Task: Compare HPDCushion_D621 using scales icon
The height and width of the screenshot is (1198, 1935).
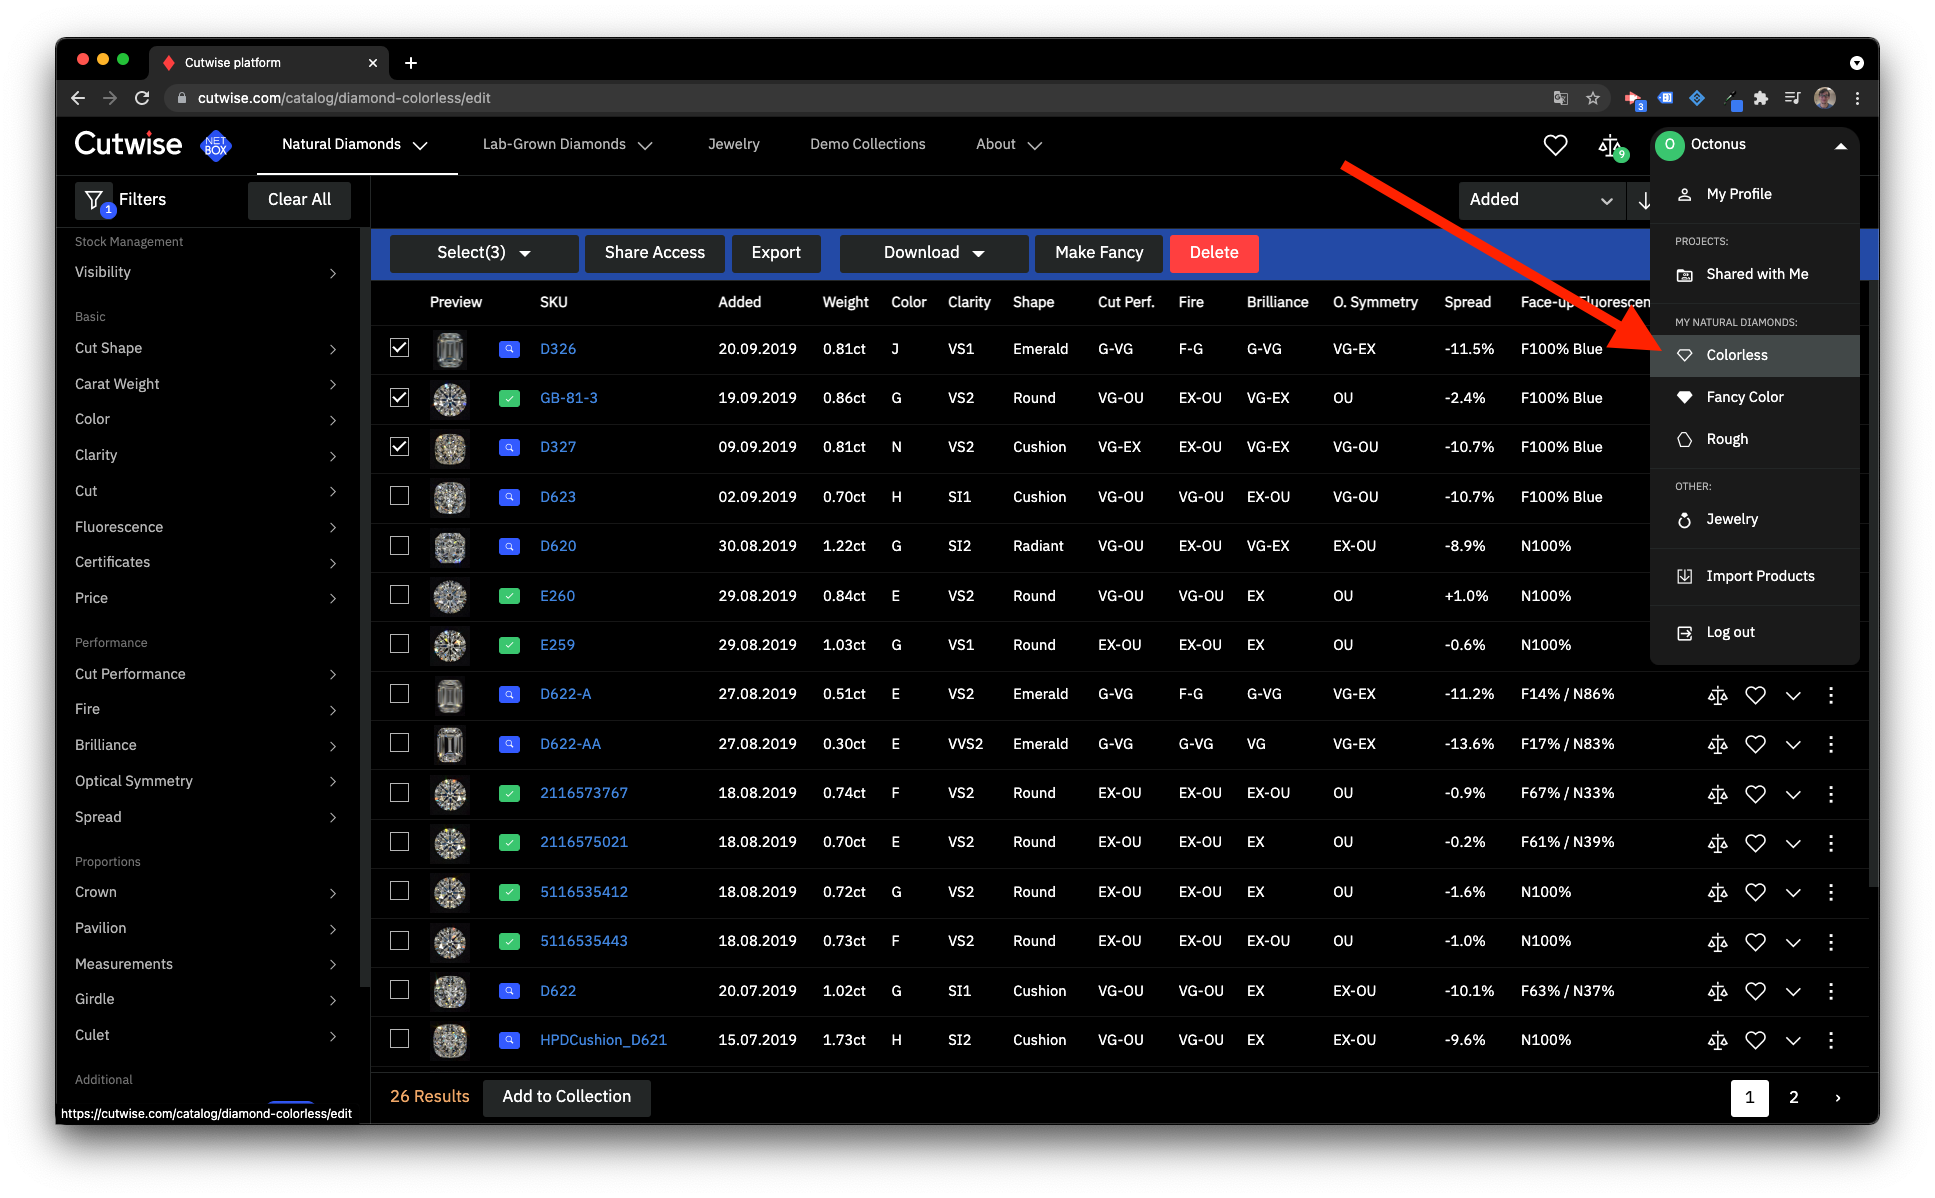Action: pos(1717,1040)
